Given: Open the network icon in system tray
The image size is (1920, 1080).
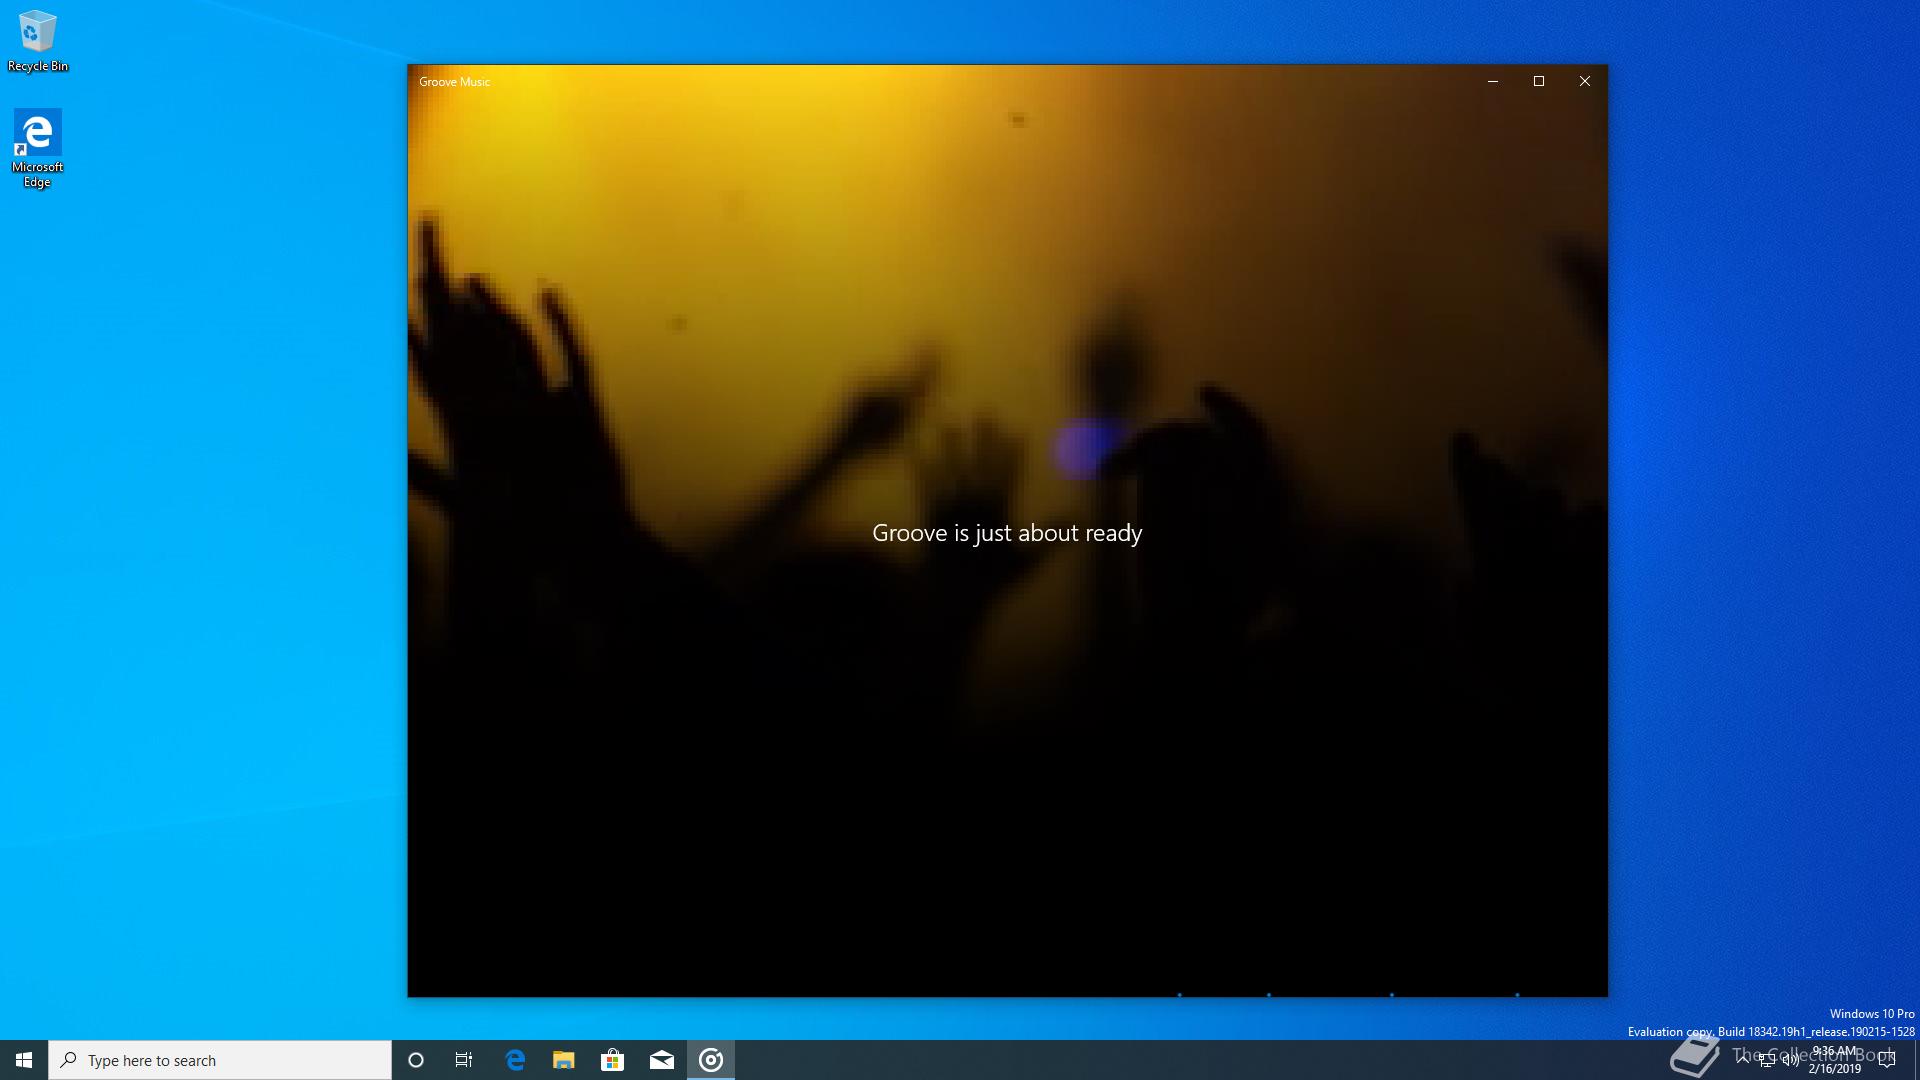Looking at the screenshot, I should click(x=1767, y=1060).
